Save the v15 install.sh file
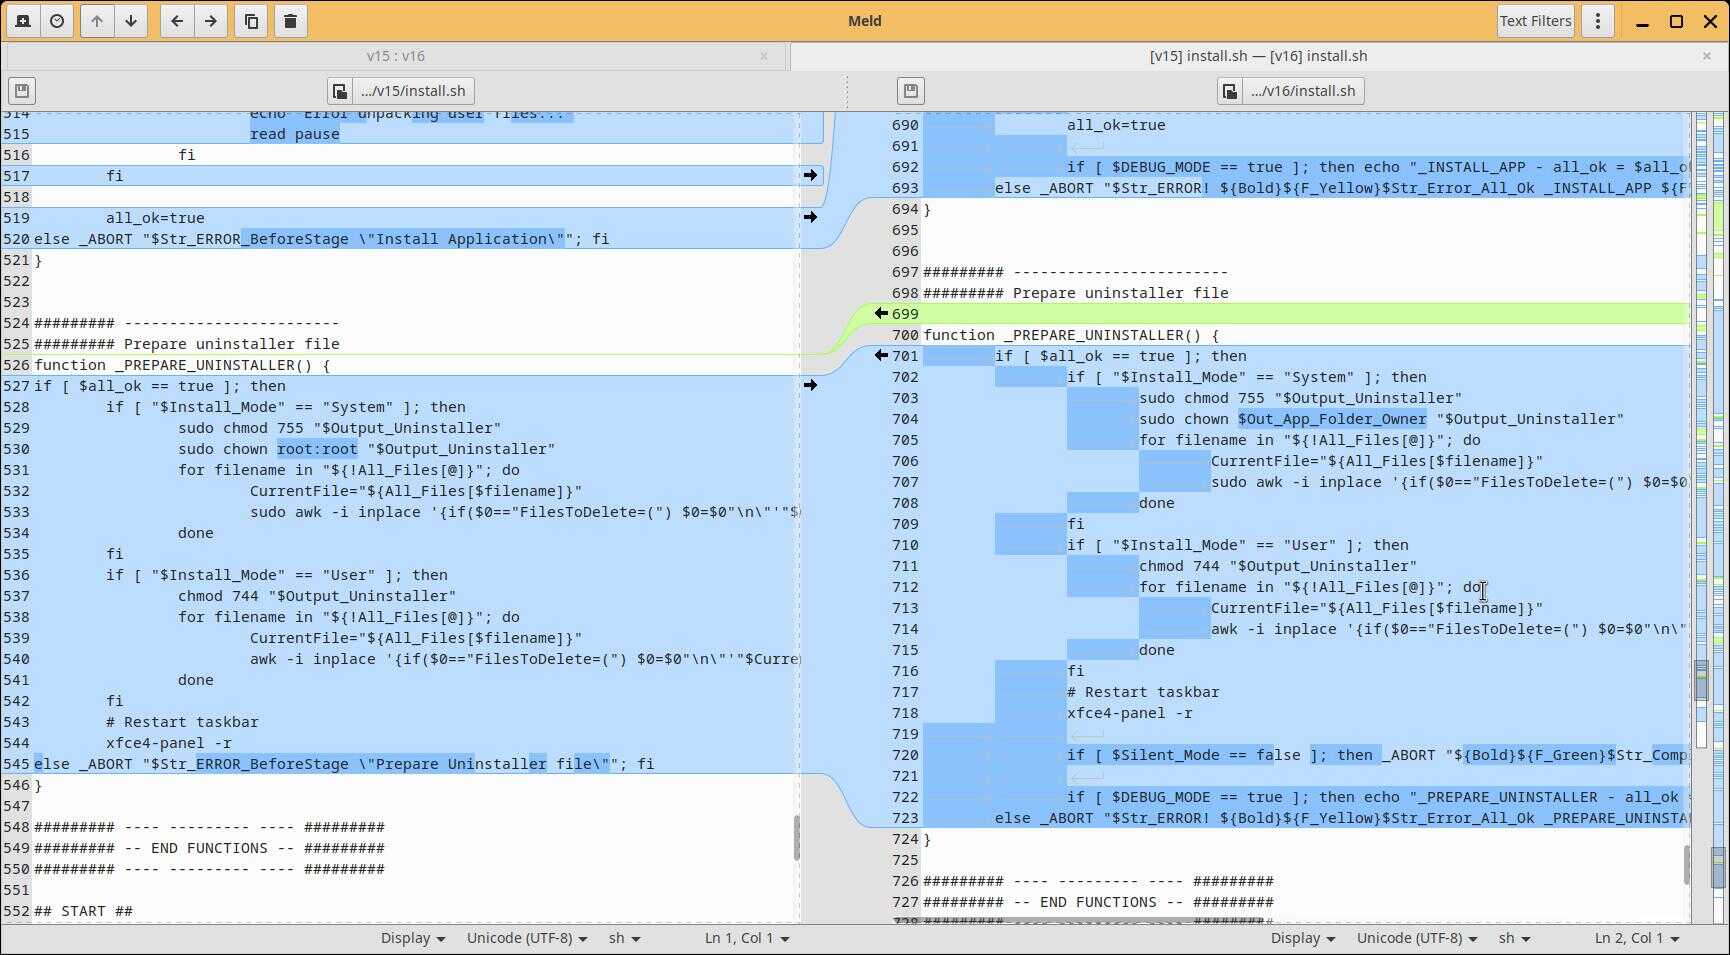 (22, 91)
